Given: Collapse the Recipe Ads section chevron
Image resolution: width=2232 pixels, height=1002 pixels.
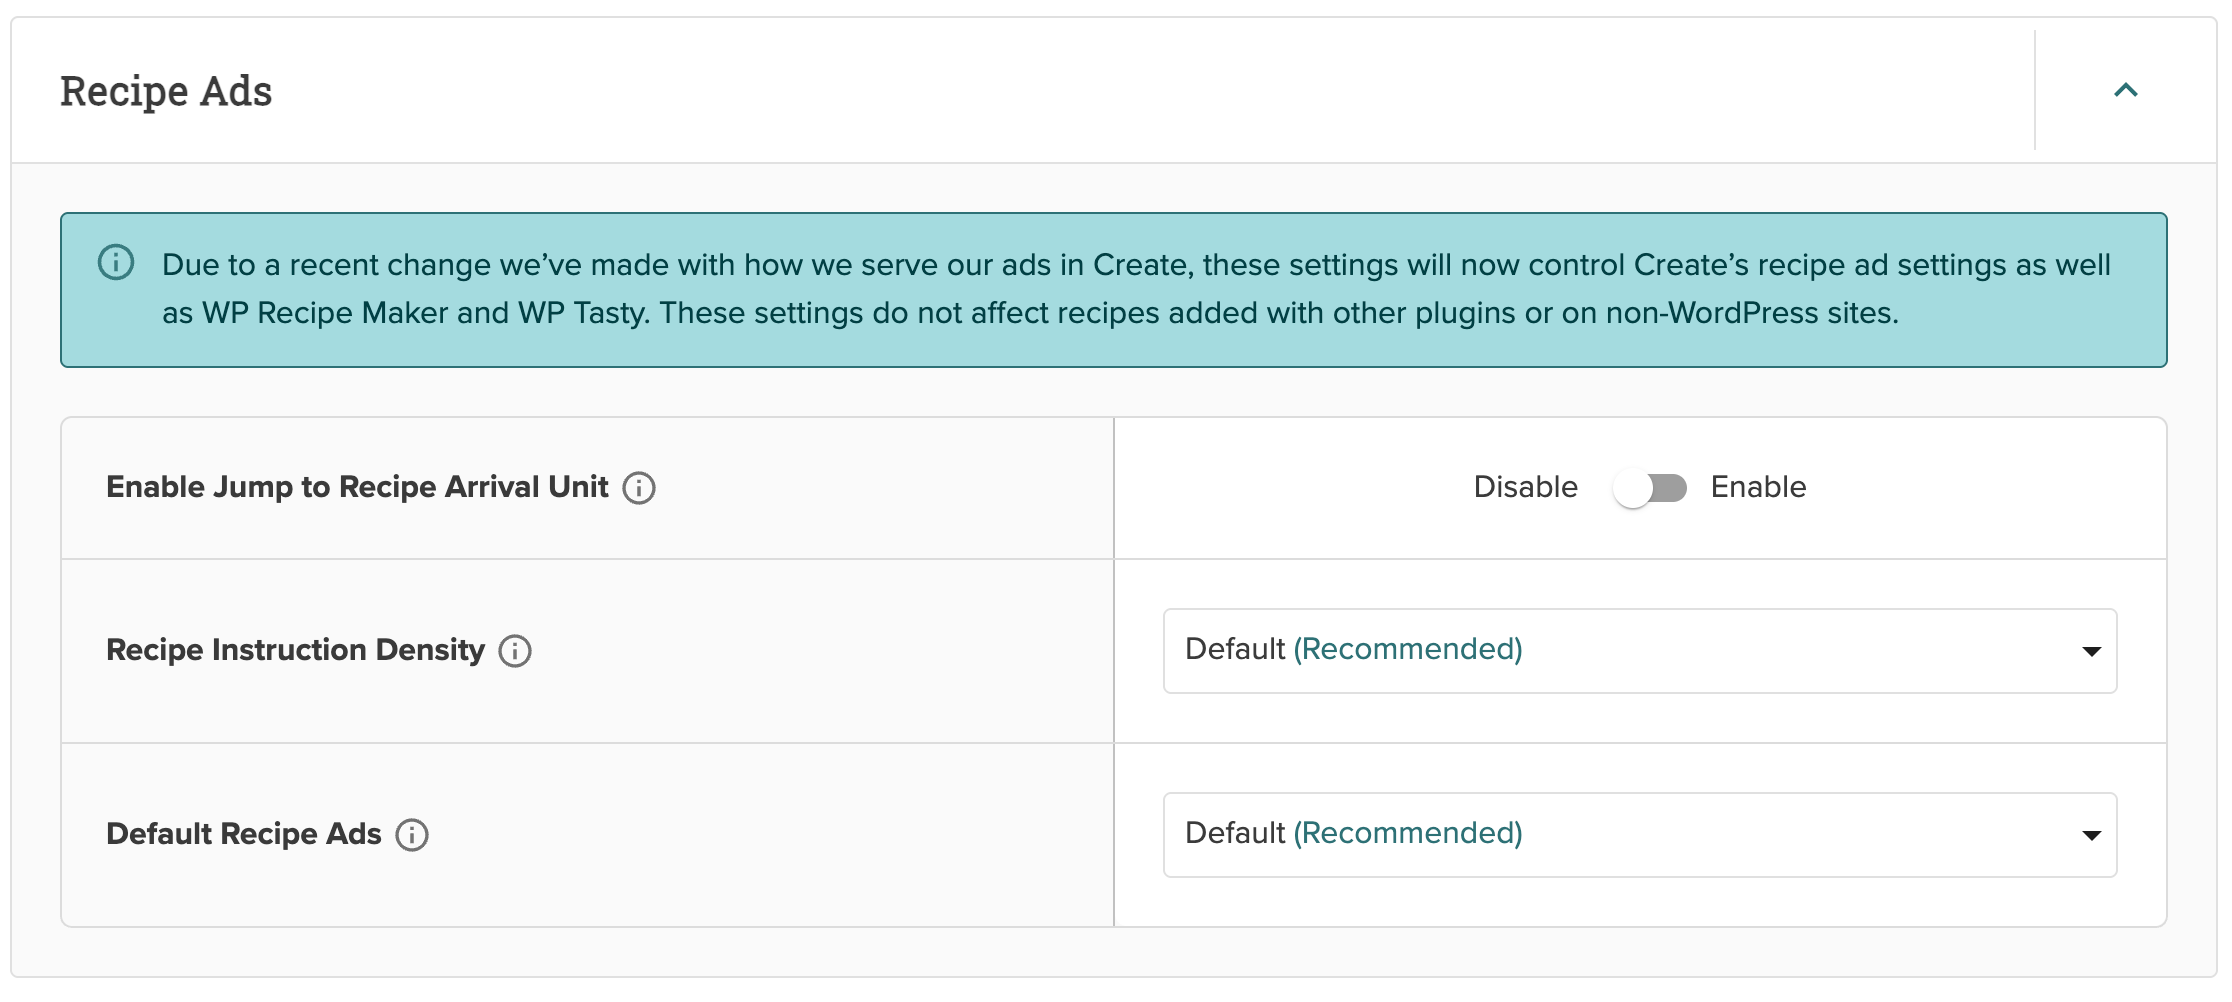Looking at the screenshot, I should coord(2125,90).
